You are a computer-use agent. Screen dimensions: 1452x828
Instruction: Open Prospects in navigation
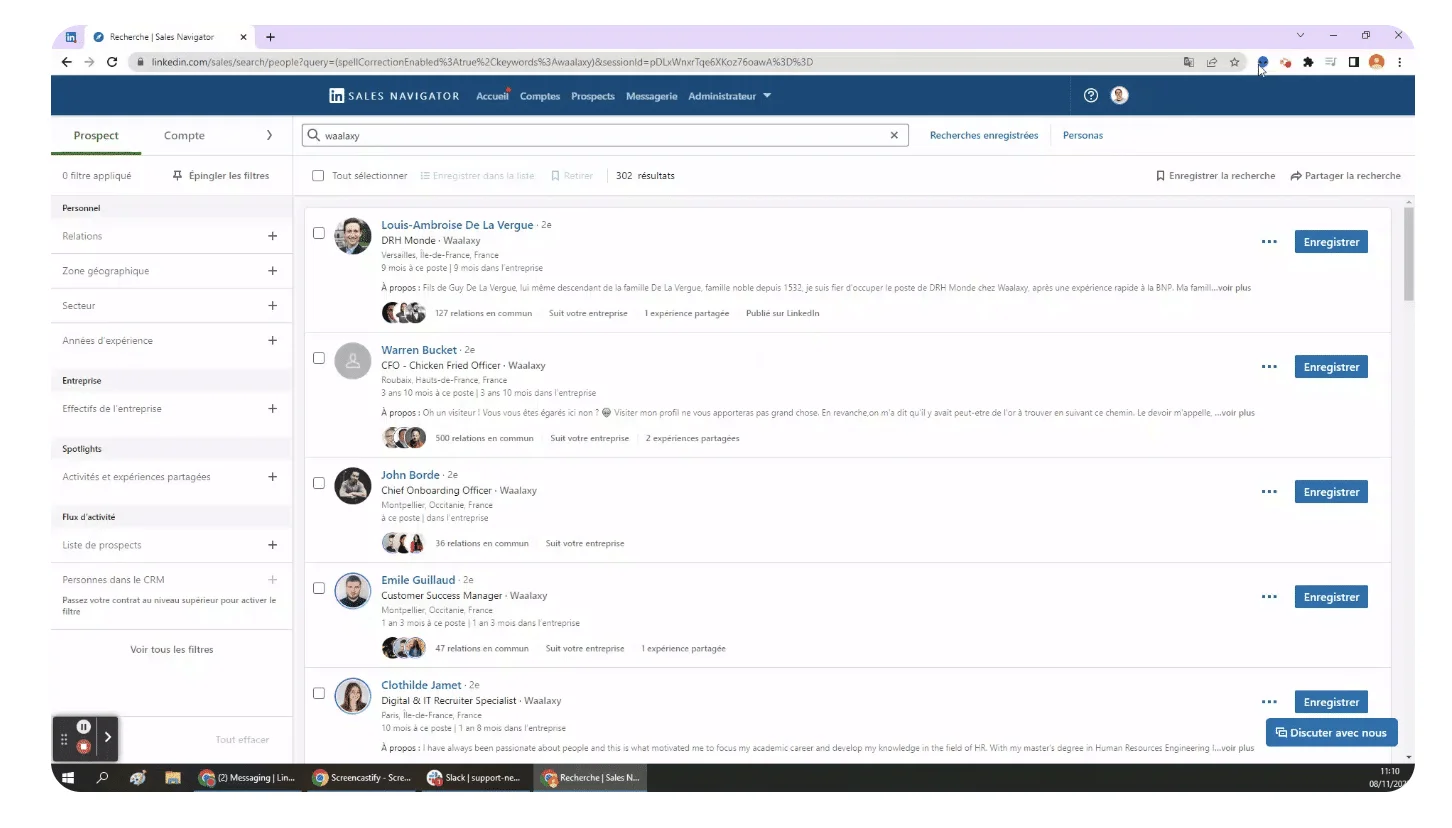593,96
